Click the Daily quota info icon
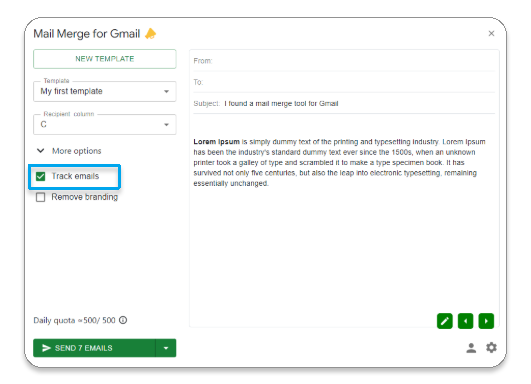 click(123, 320)
